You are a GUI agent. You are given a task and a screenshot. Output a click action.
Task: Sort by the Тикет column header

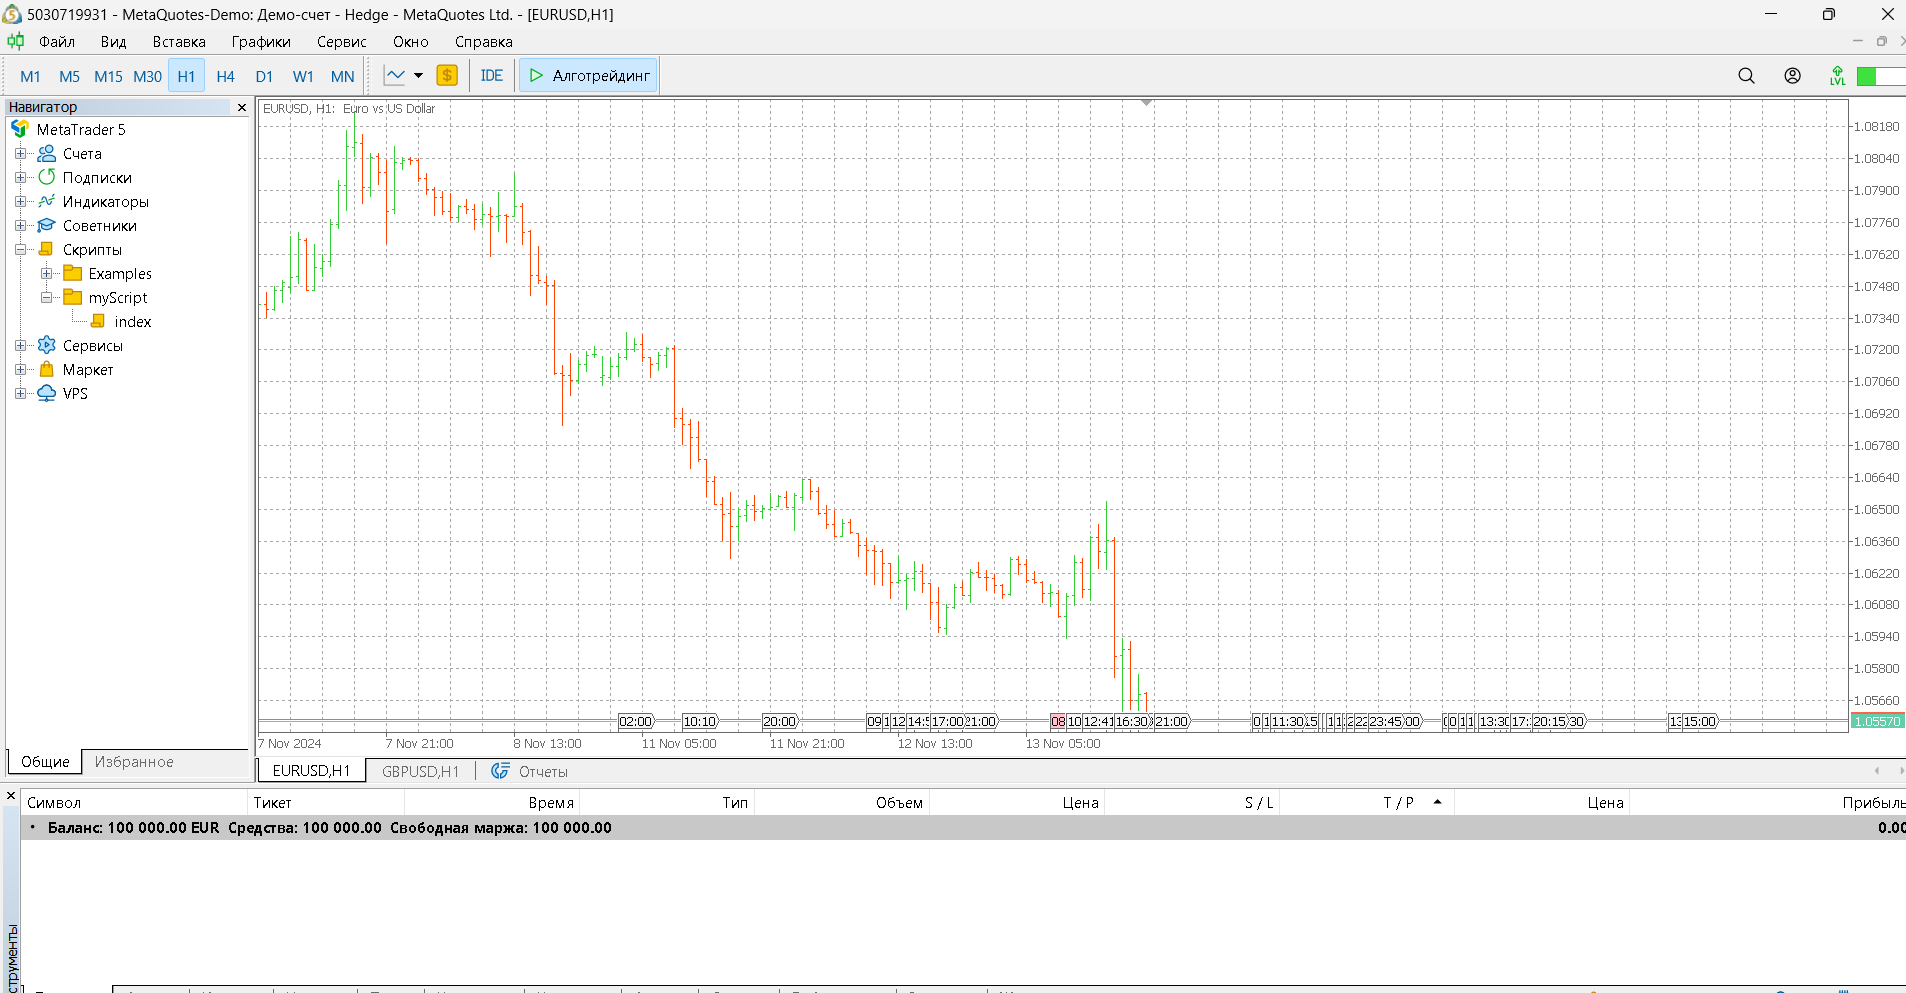pyautogui.click(x=326, y=803)
